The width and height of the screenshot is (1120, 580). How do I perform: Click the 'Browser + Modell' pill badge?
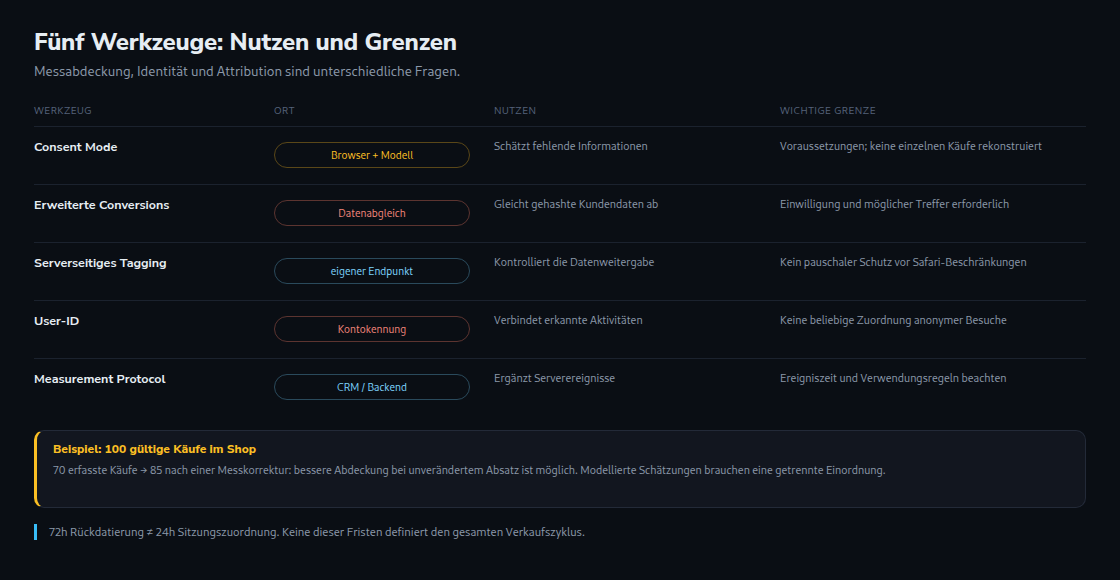click(x=371, y=155)
